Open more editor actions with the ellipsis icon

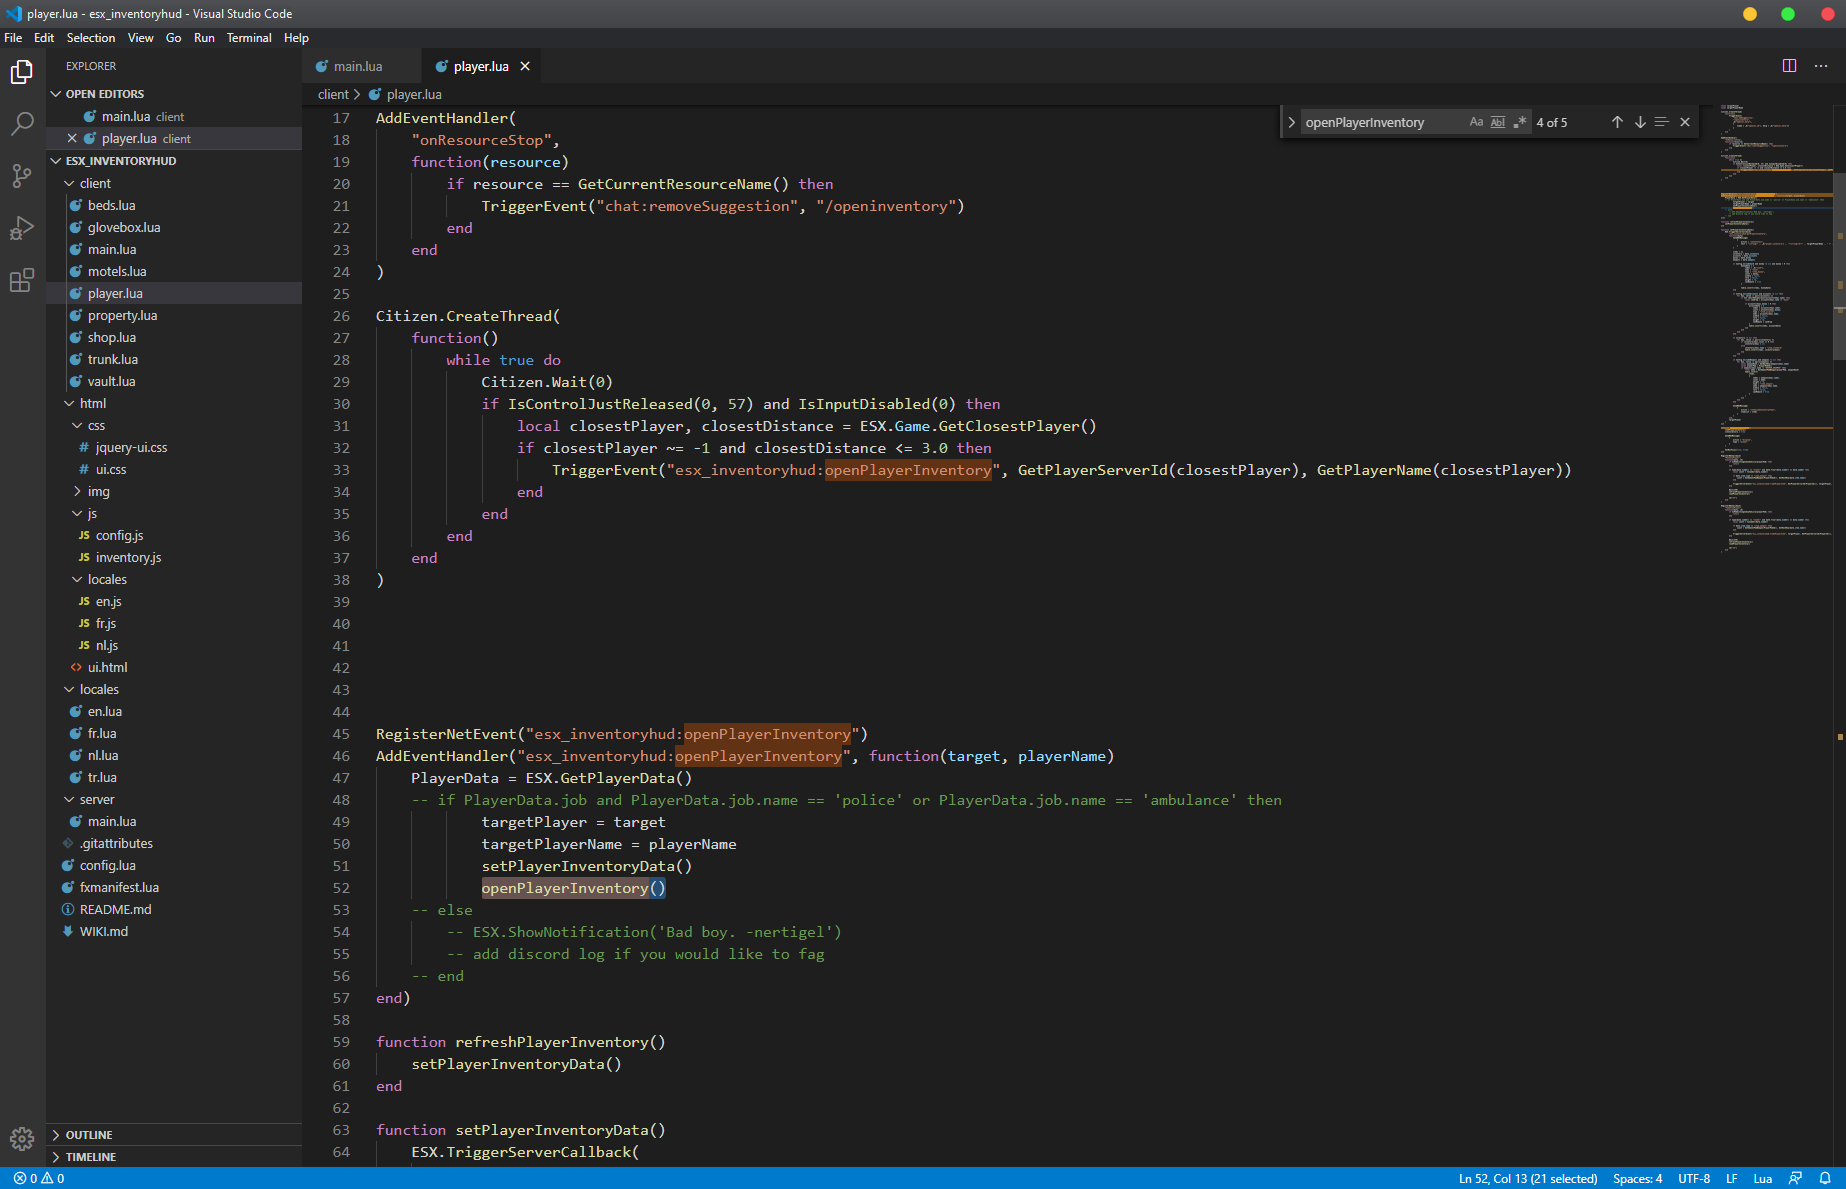coord(1821,65)
